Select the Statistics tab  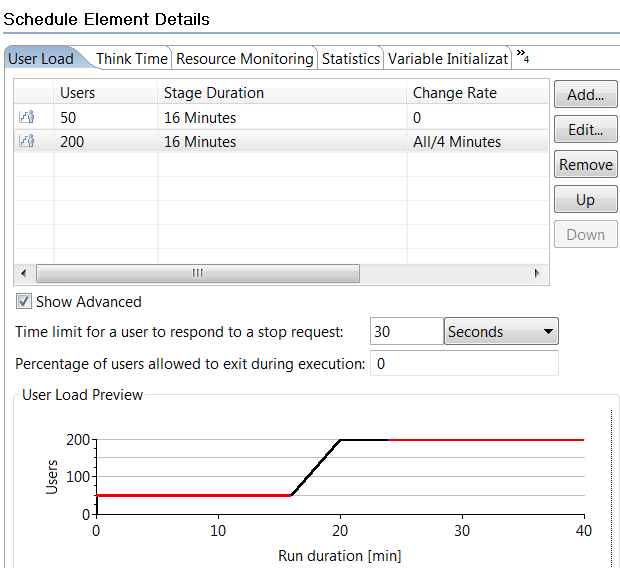351,59
